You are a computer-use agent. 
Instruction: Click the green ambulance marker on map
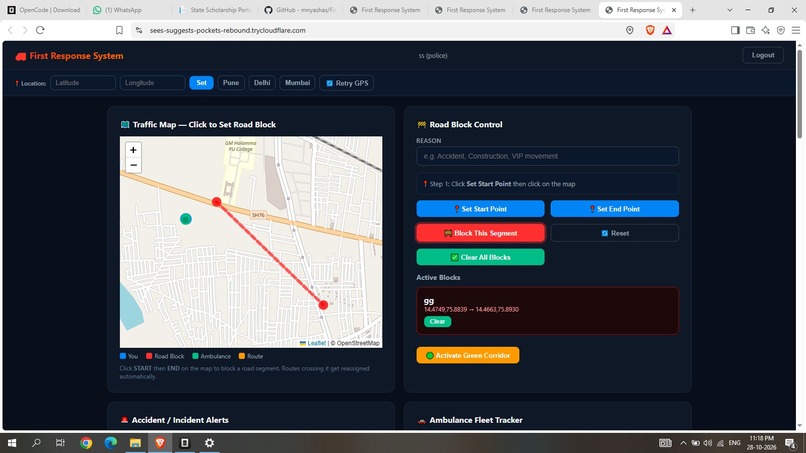[x=186, y=219]
